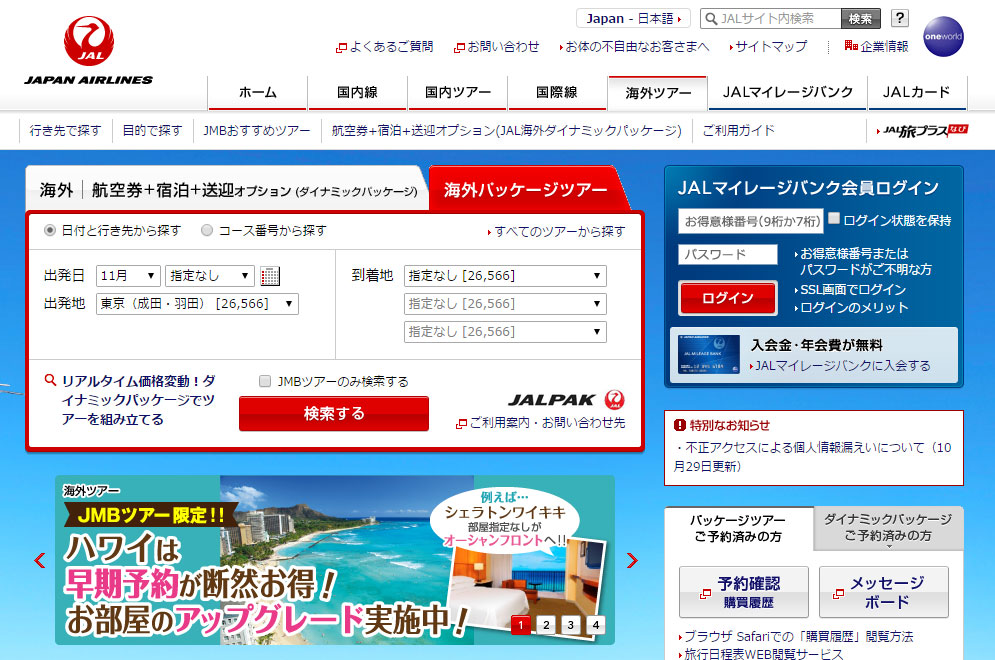This screenshot has width=995, height=660.
Task: Go to banner slide 2
Action: click(546, 624)
